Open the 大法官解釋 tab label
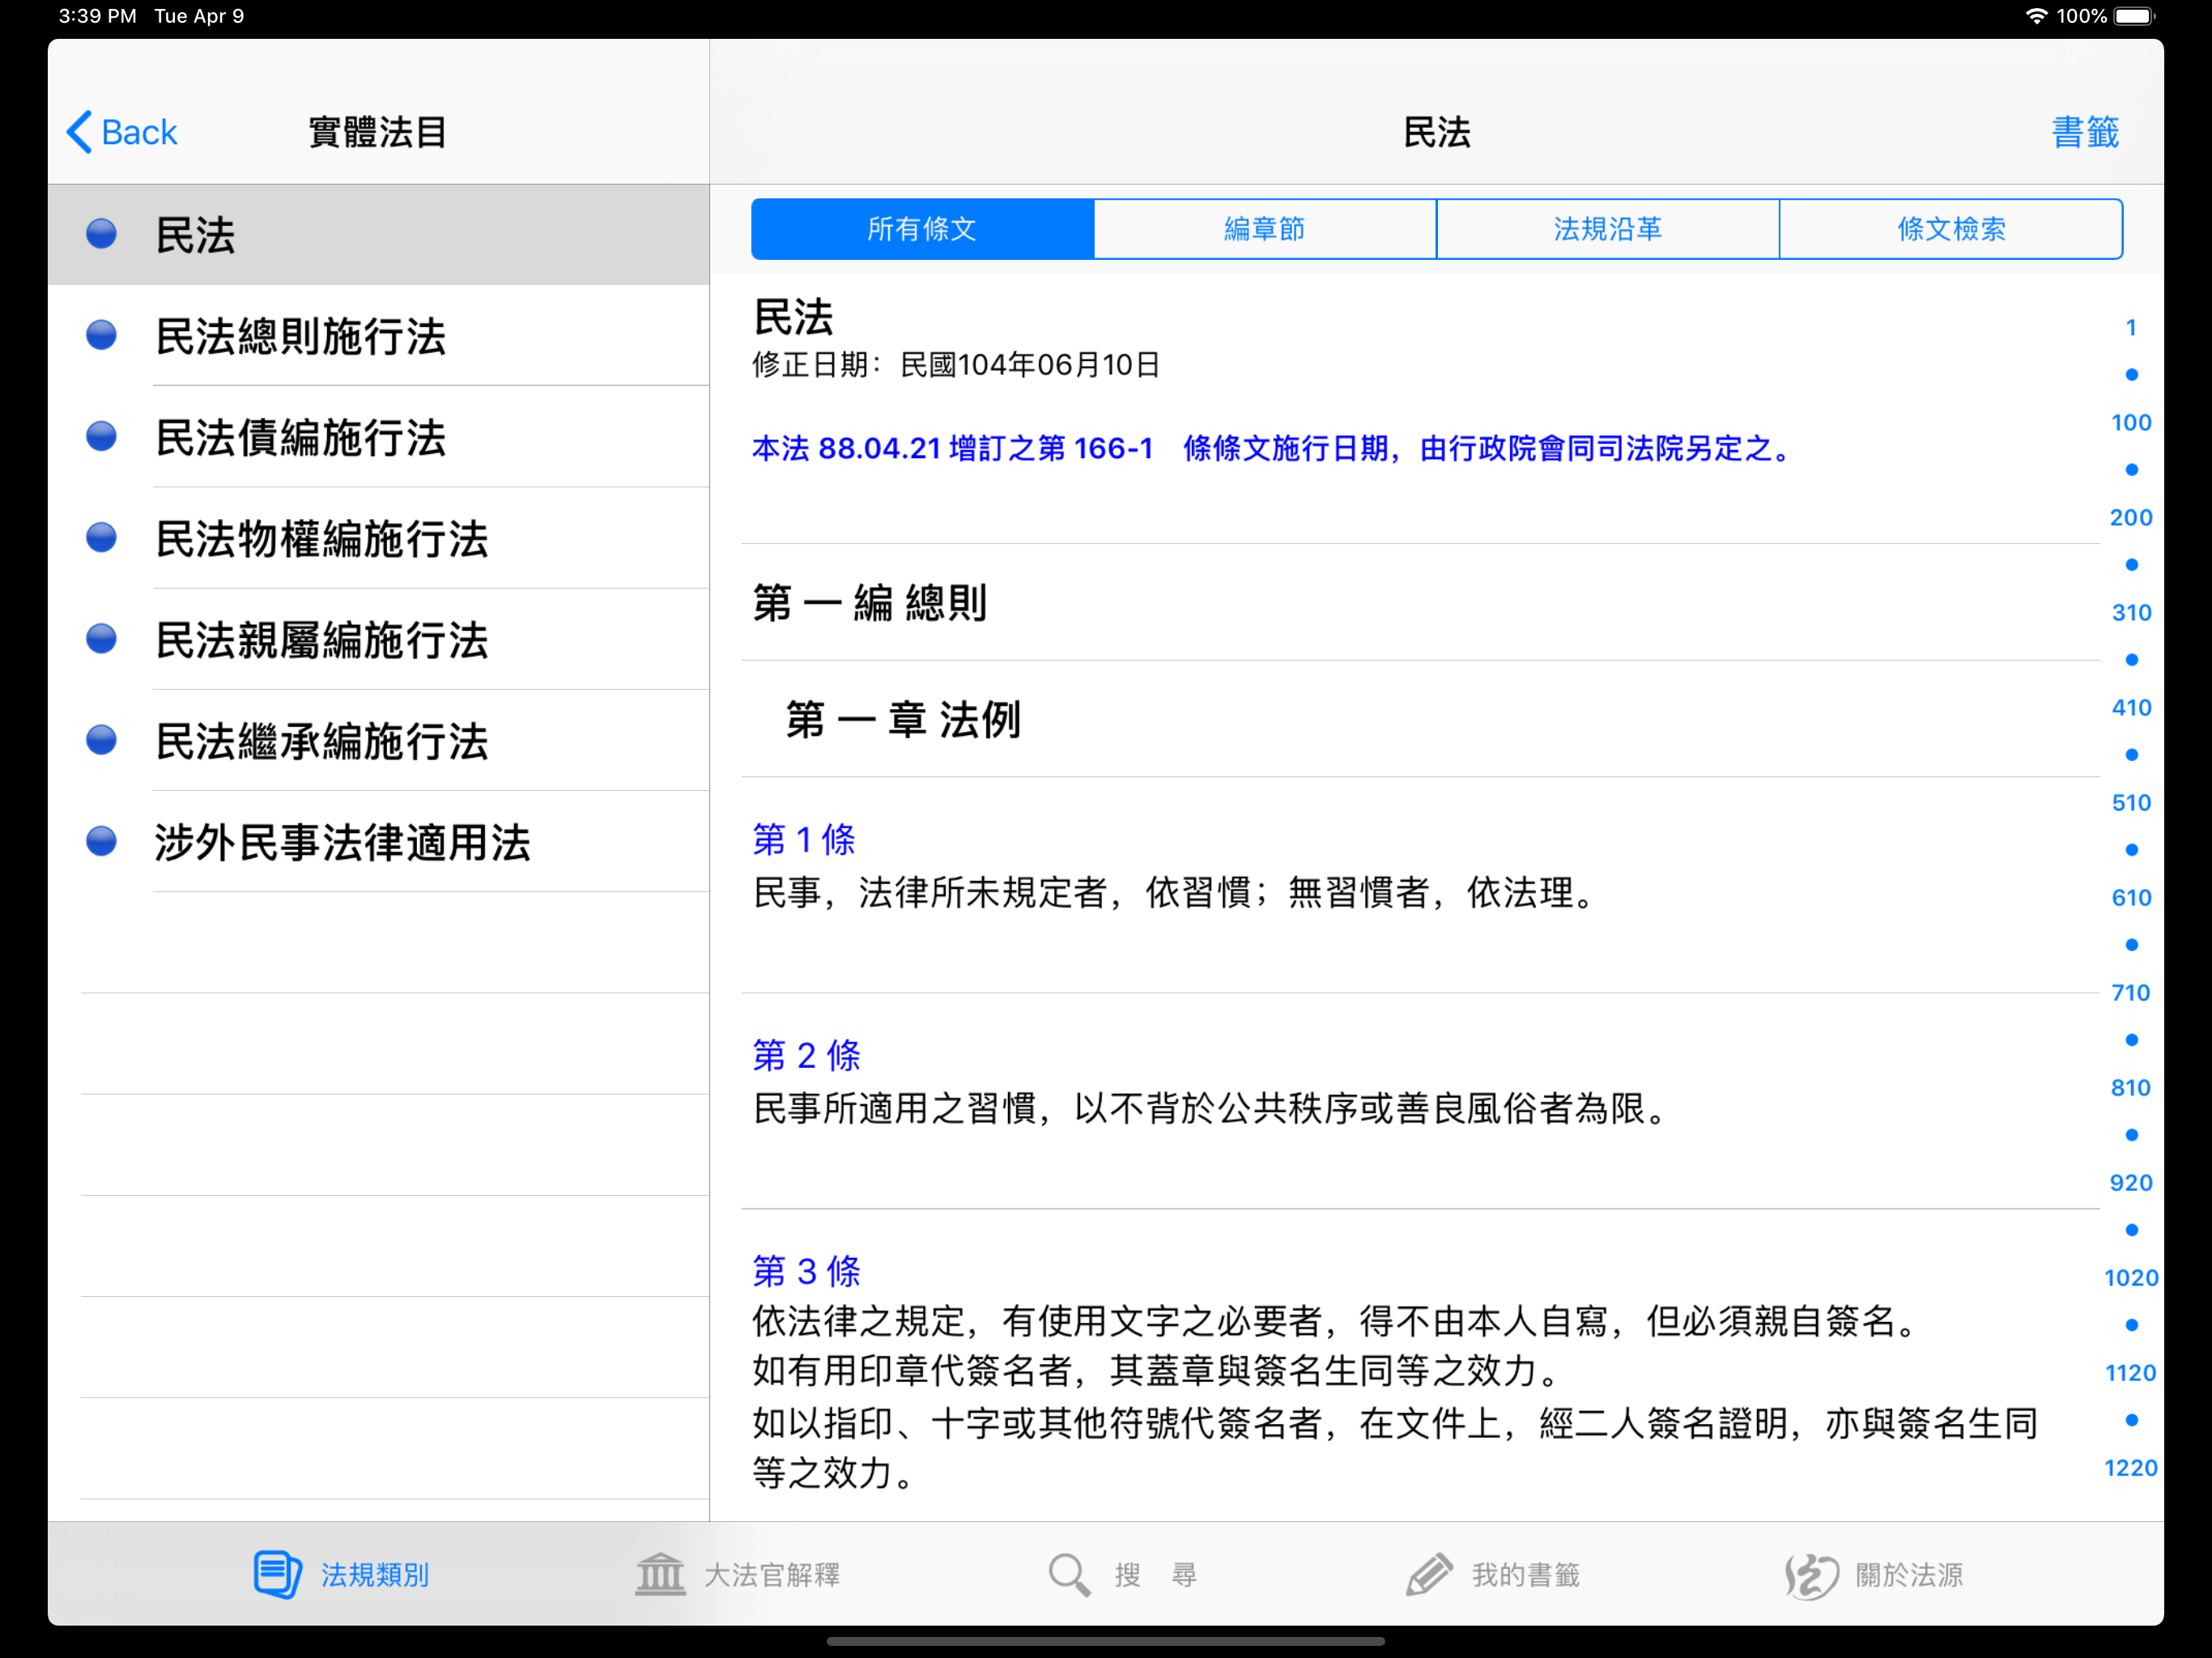 pyautogui.click(x=772, y=1575)
